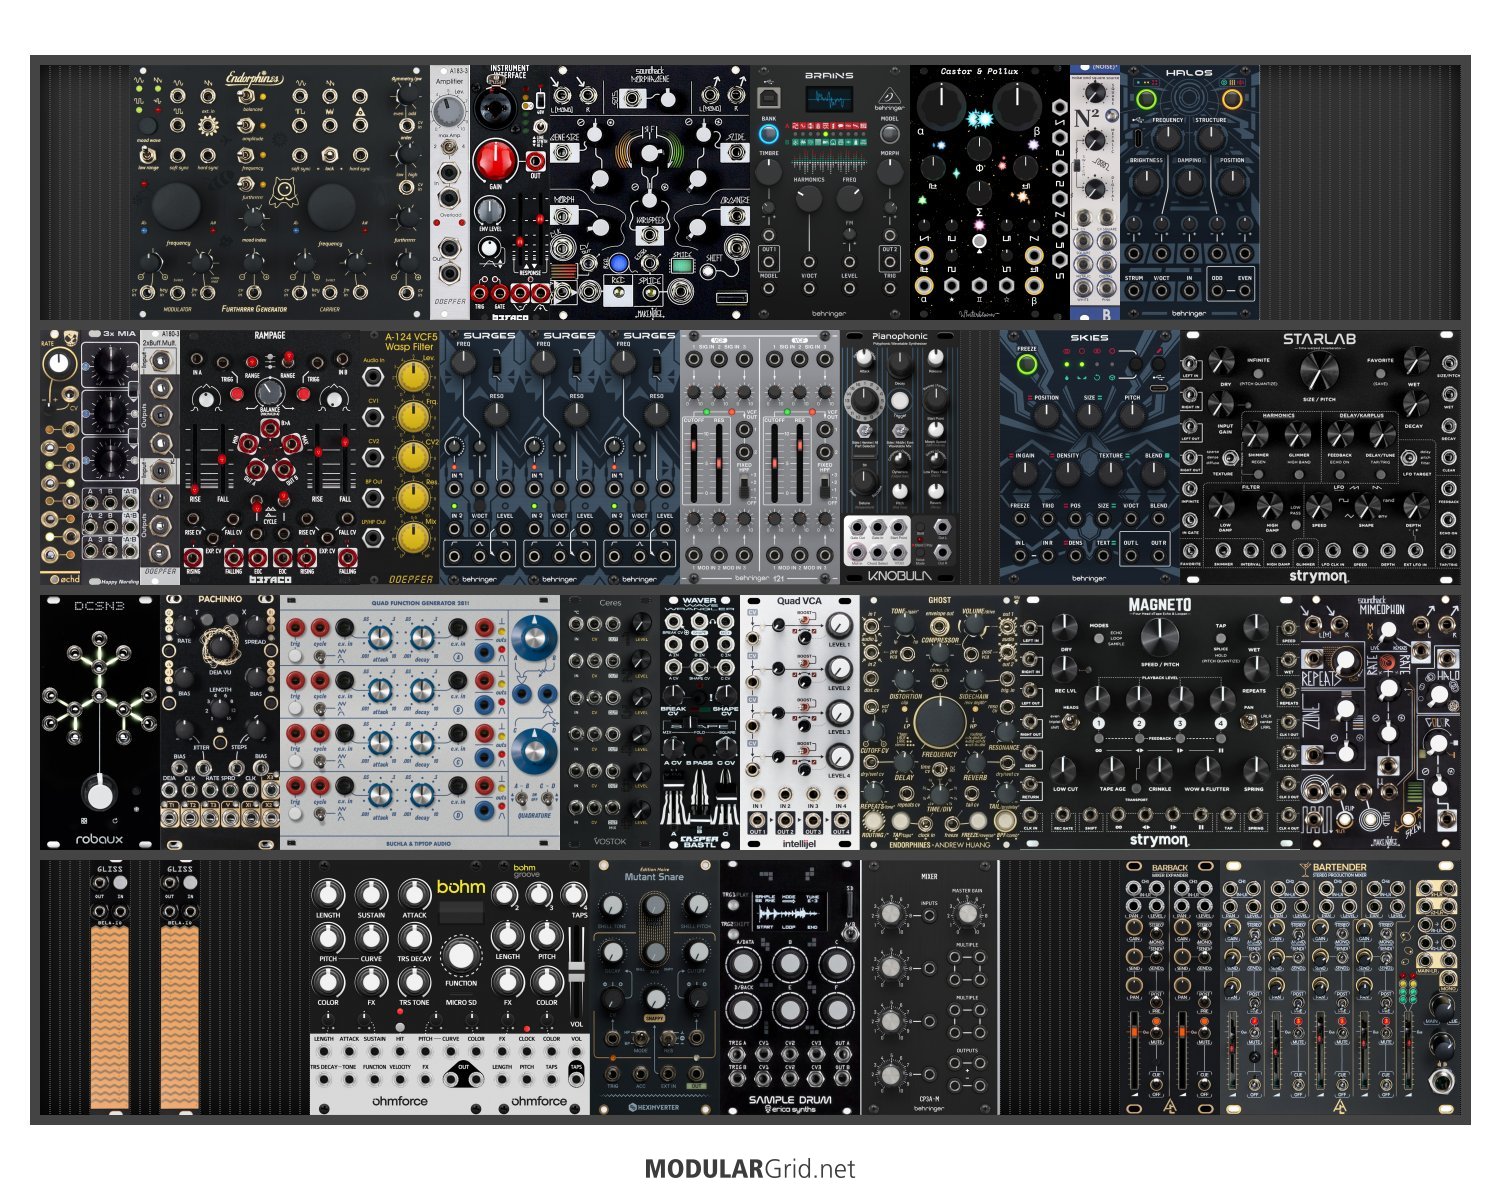The width and height of the screenshot is (1501, 1190).
Task: Select the Mimeophon module
Action: (1381, 721)
